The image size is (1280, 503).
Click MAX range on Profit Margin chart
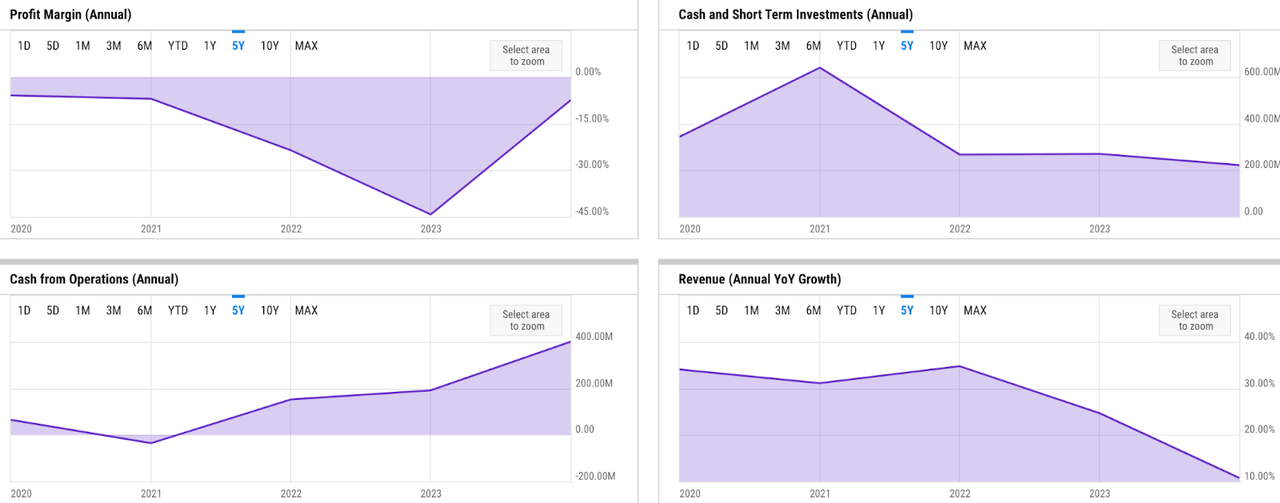click(x=306, y=45)
